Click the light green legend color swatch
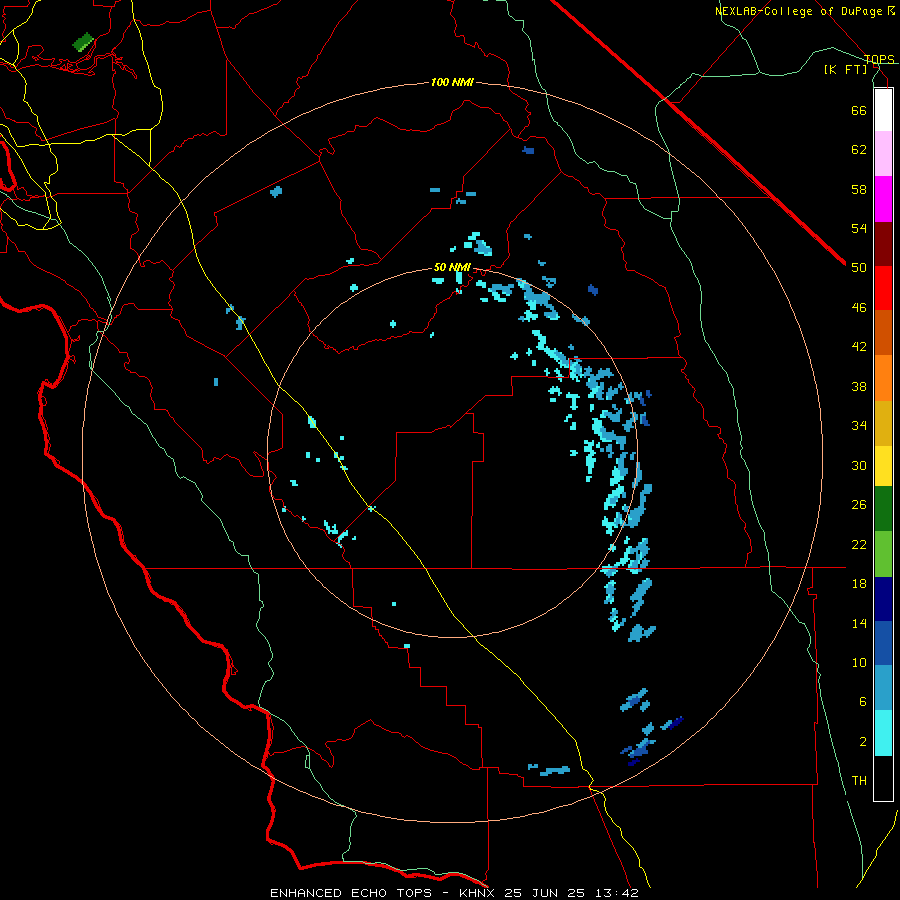The width and height of the screenshot is (900, 900). click(x=883, y=554)
